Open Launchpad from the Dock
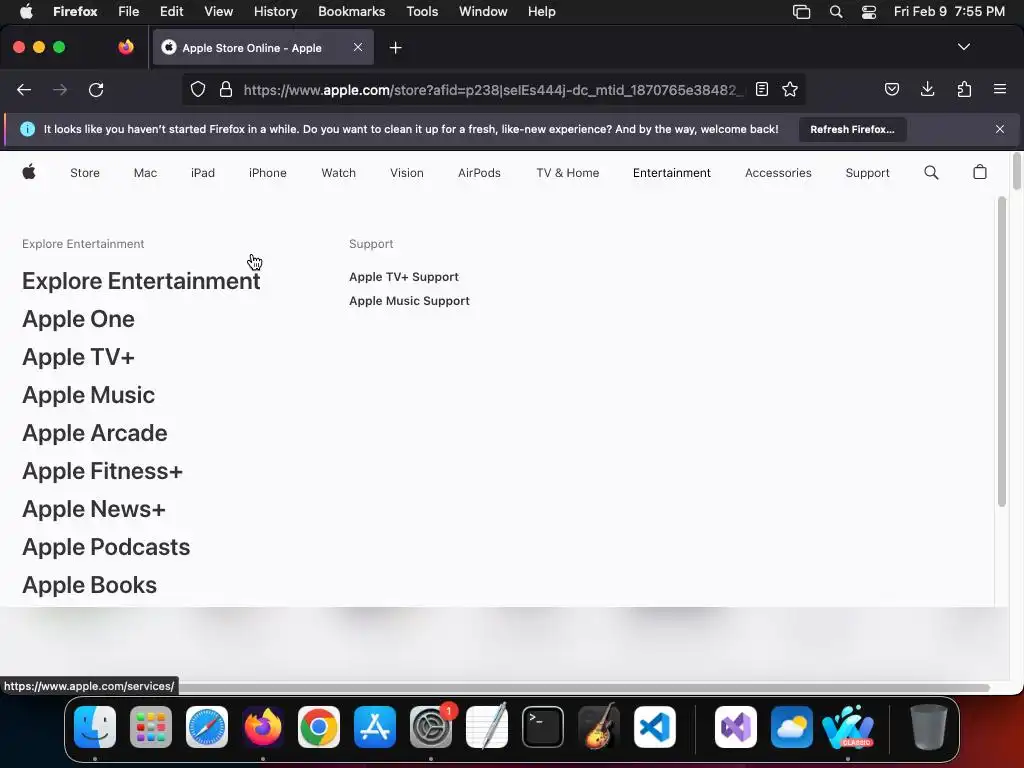 tap(151, 727)
